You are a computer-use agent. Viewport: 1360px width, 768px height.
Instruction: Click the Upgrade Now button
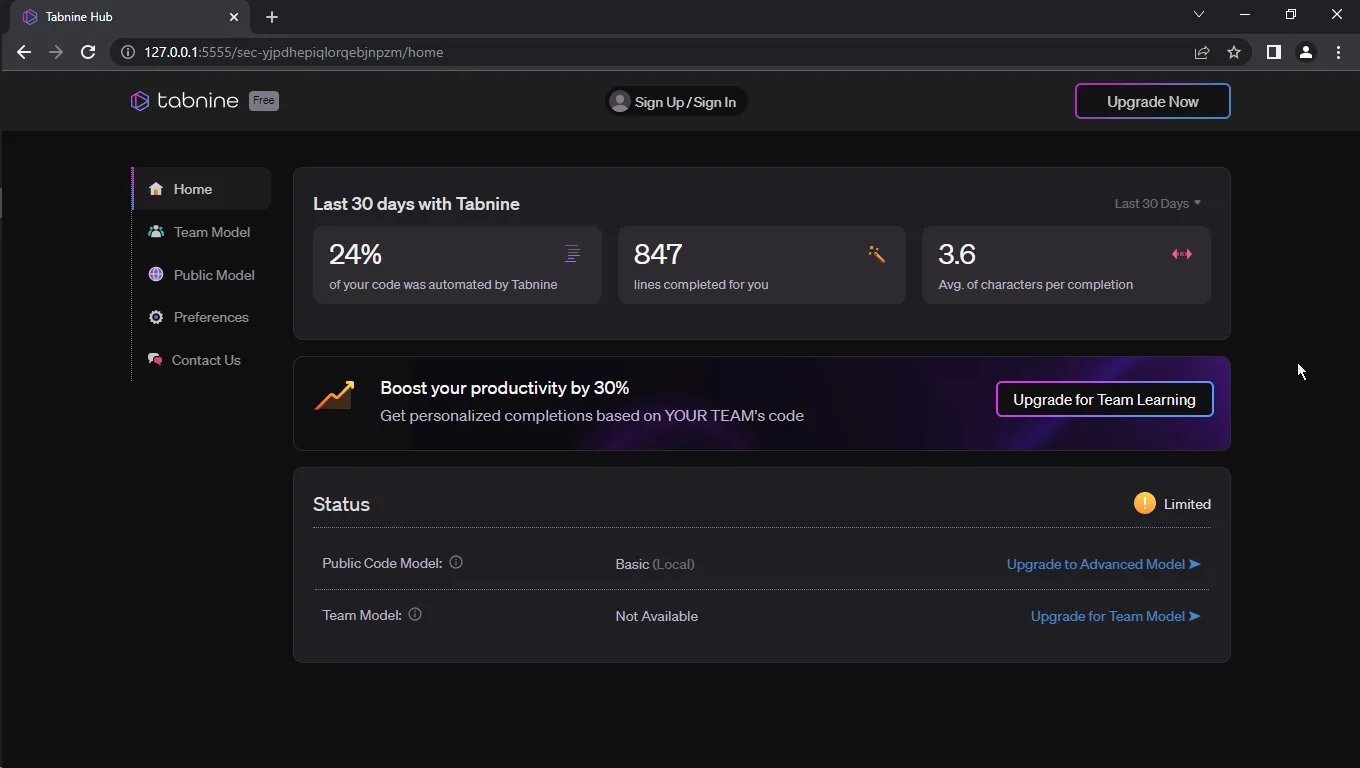1153,101
